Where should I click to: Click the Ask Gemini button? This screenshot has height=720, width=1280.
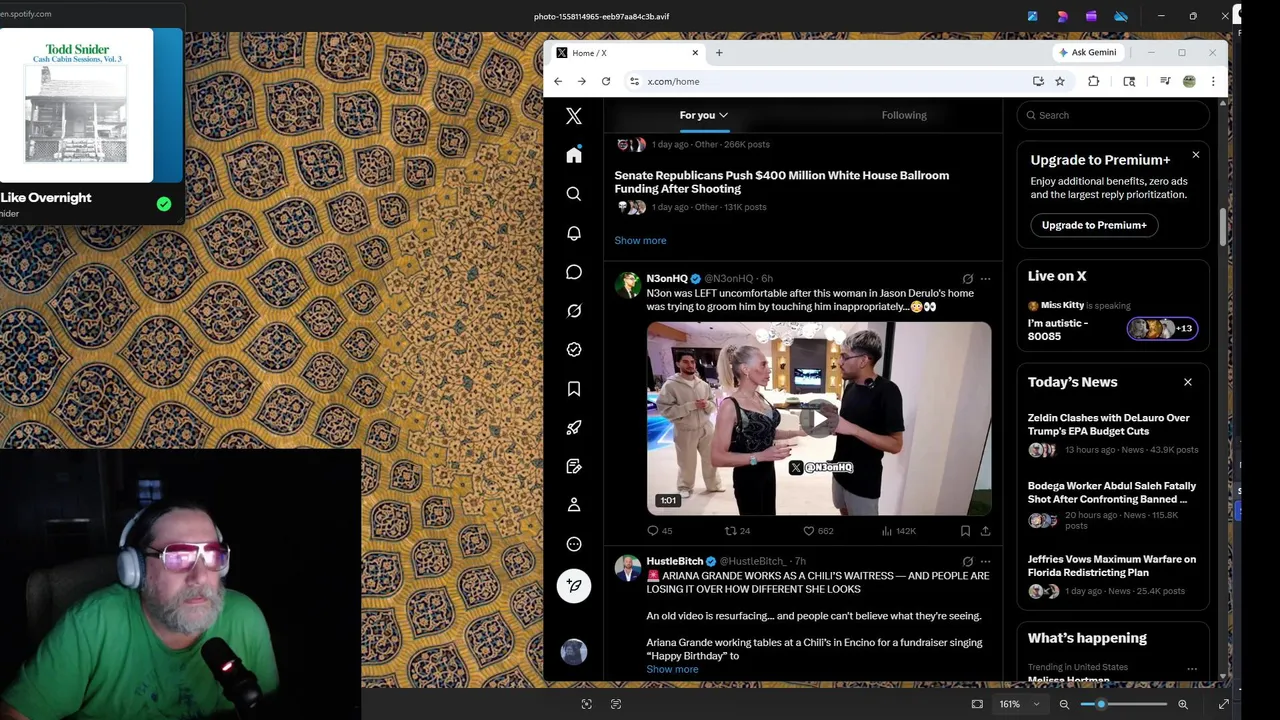pos(1090,53)
